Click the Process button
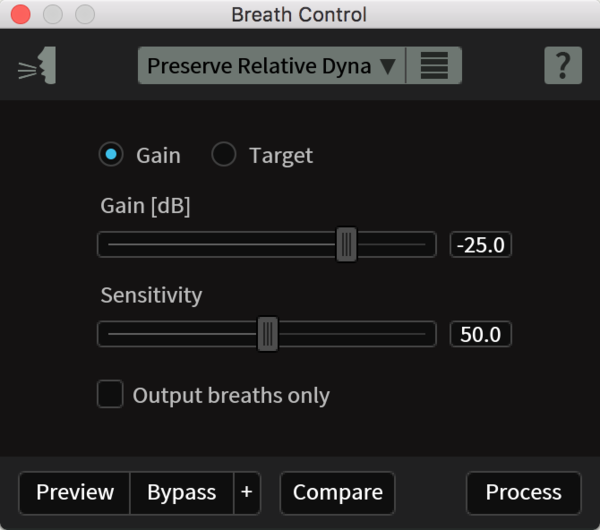 coord(523,492)
